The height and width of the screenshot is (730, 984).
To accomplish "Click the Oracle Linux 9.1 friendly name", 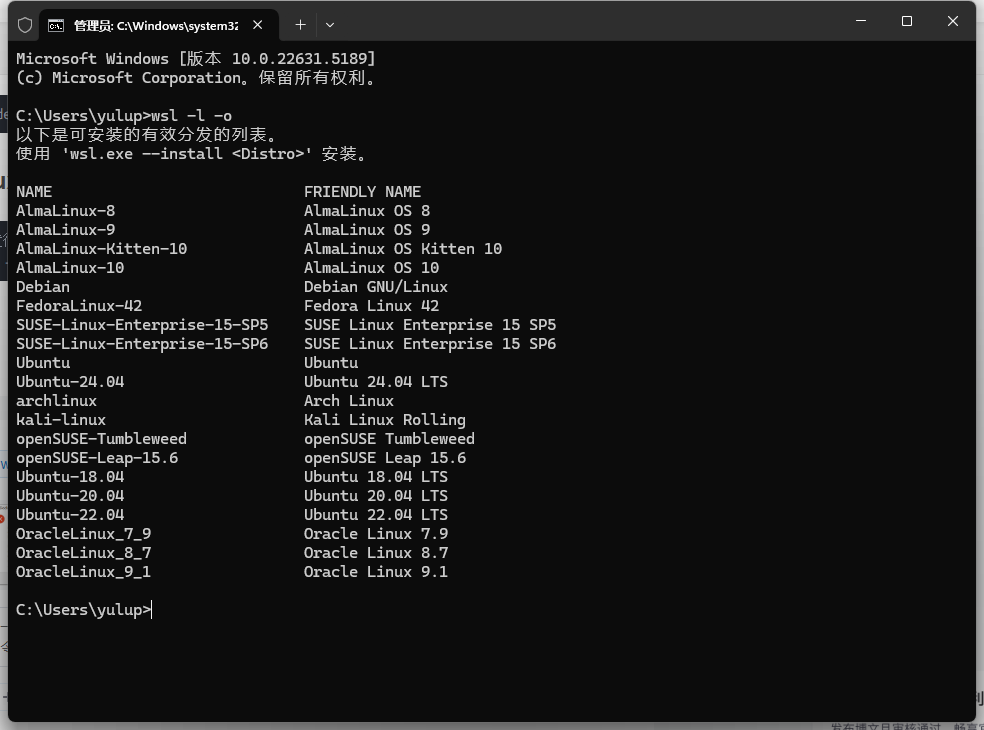I will click(x=375, y=571).
